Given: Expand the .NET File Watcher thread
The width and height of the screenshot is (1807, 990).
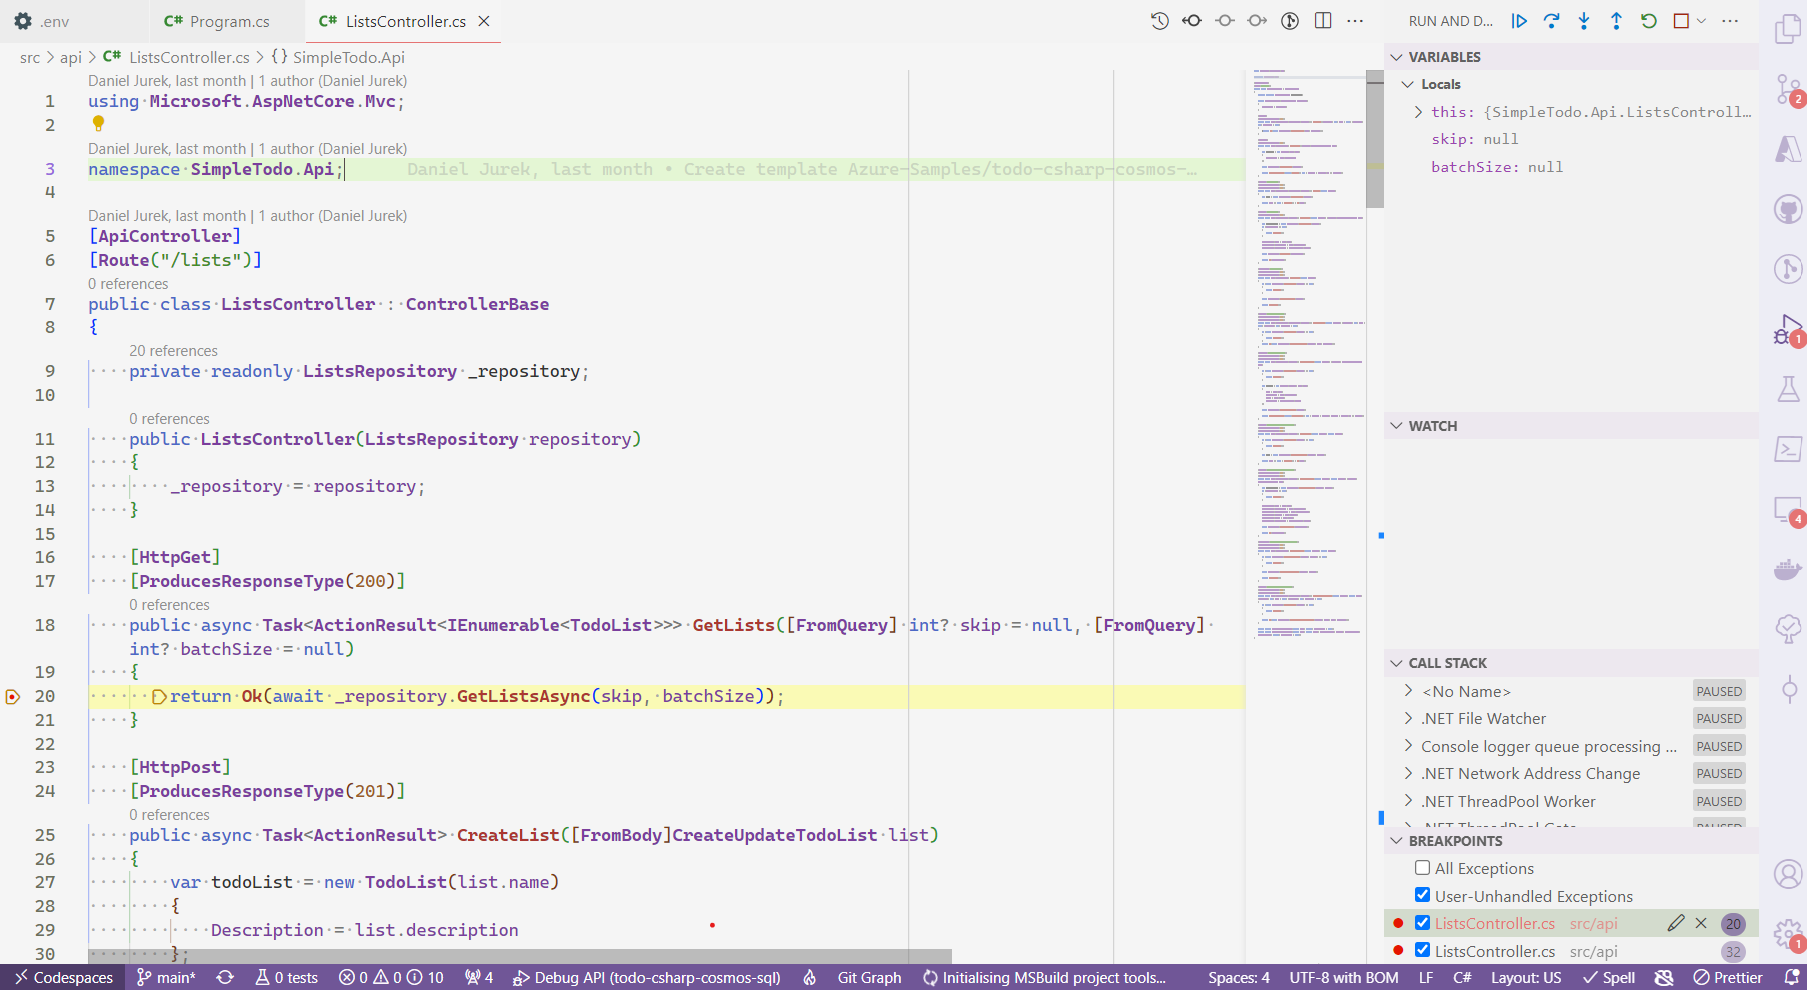Looking at the screenshot, I should 1408,718.
